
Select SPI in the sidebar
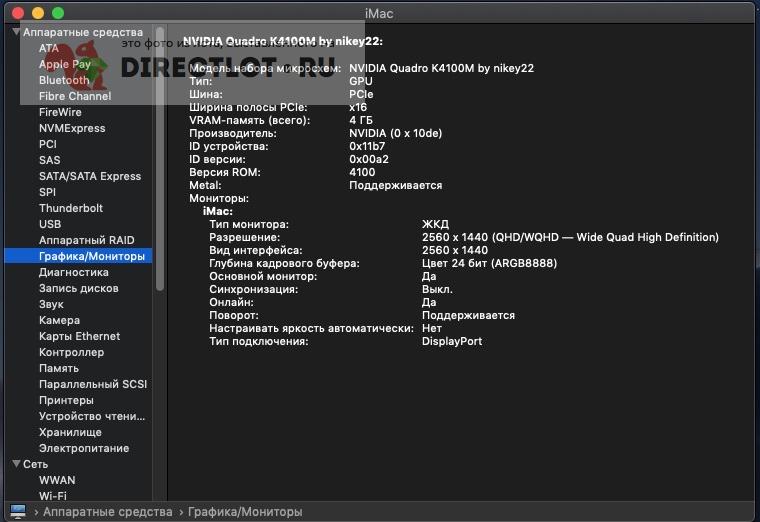47,192
